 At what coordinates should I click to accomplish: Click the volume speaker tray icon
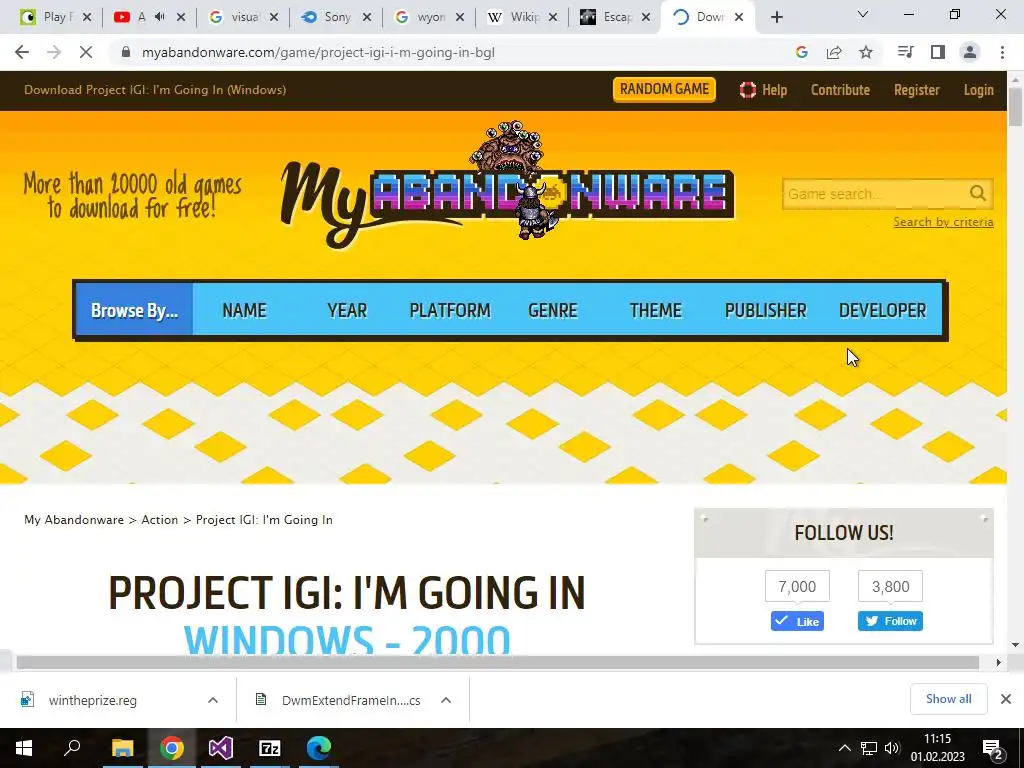[891, 748]
